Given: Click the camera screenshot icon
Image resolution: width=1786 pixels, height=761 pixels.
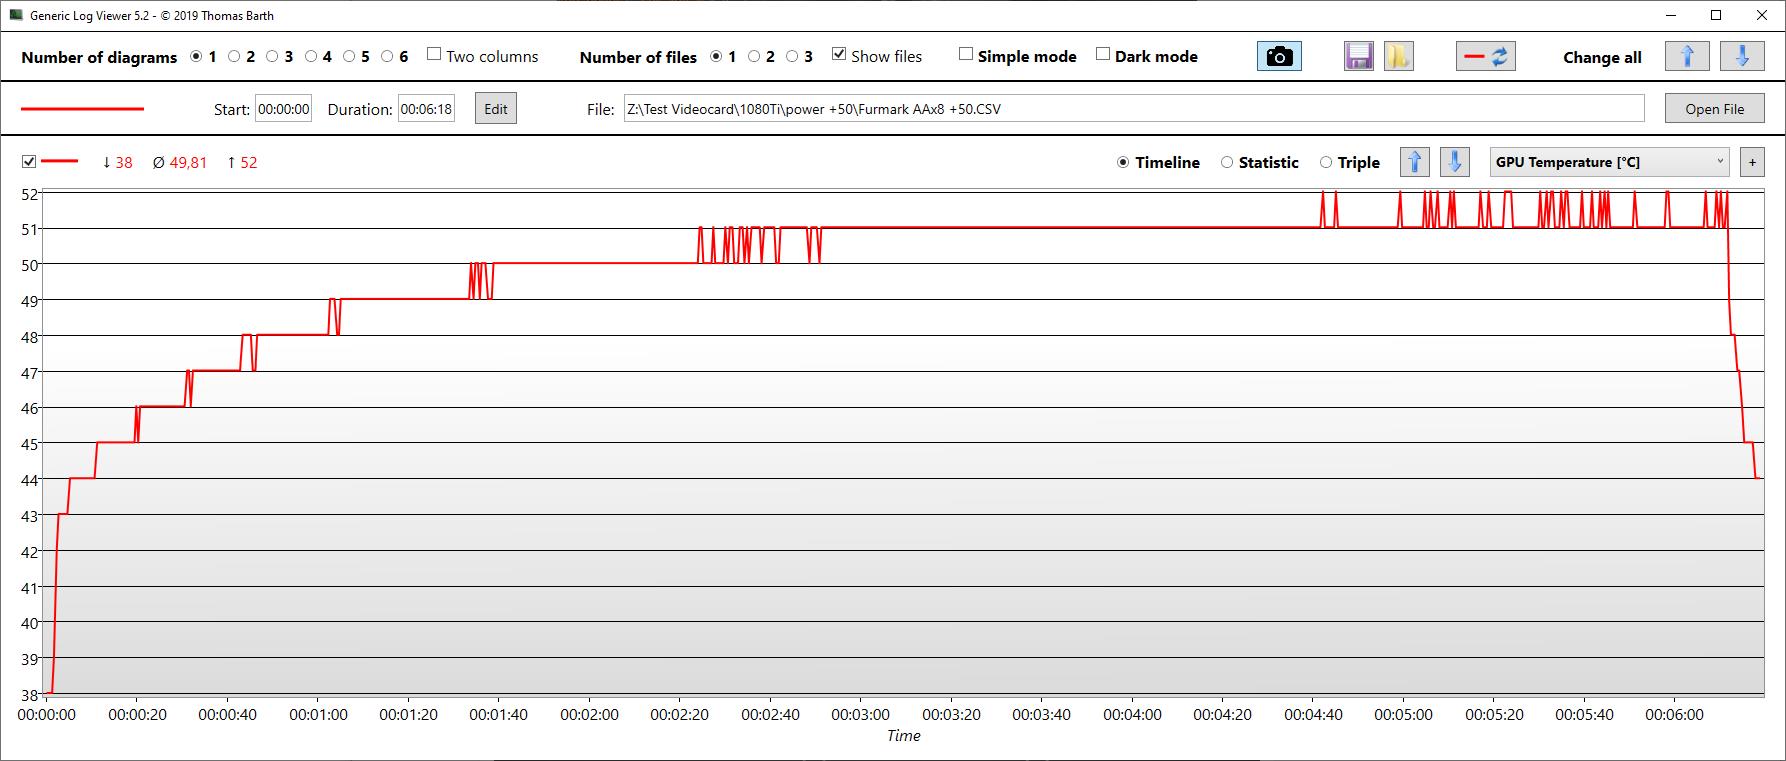Looking at the screenshot, I should 1279,57.
